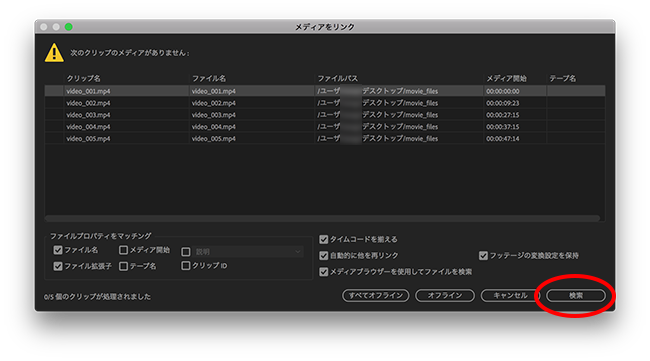Enable the 説明 checkbox
The image size is (650, 361).
(x=186, y=252)
